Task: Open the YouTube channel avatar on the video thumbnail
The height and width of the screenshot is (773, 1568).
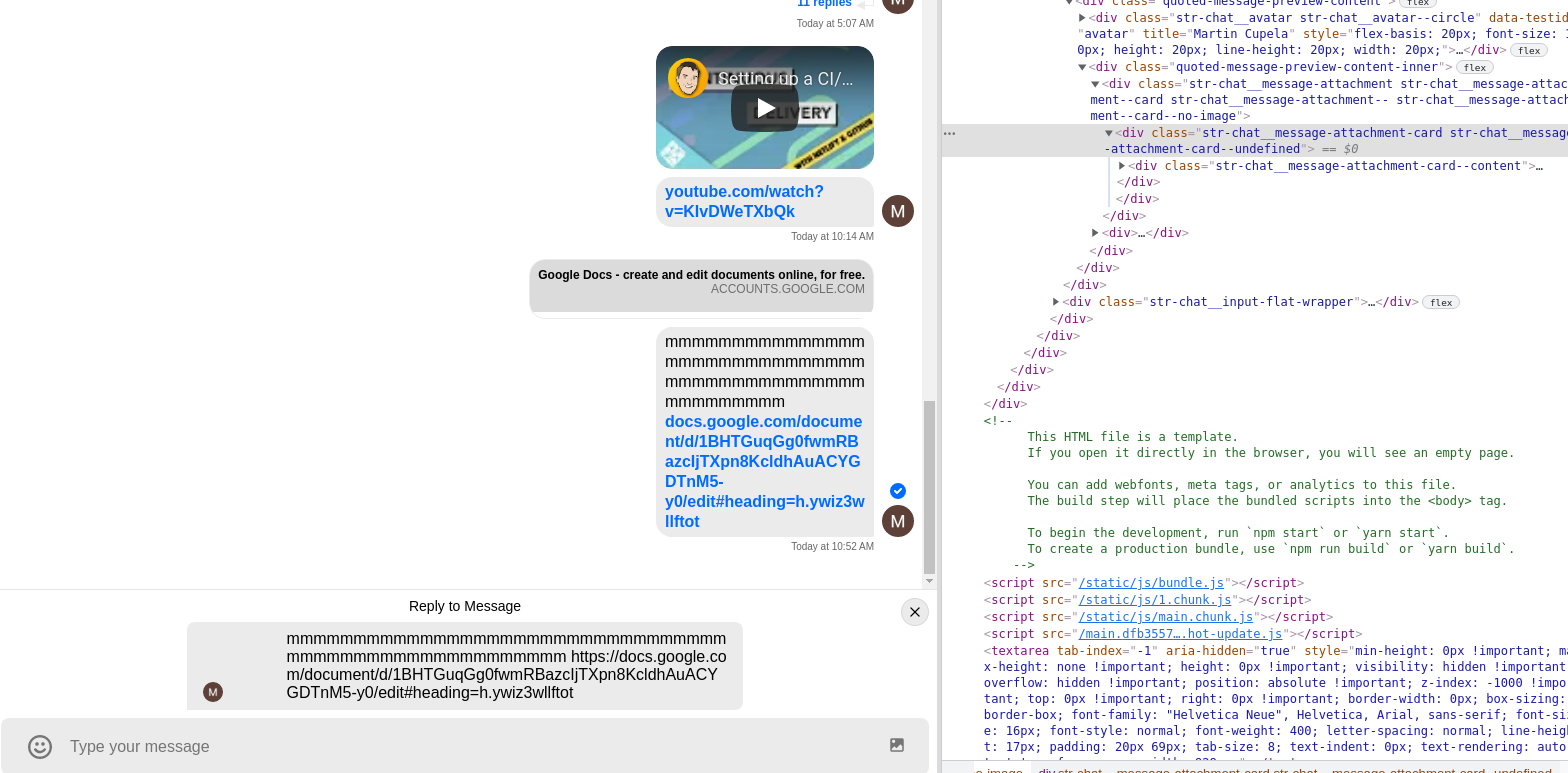Action: 688,78
